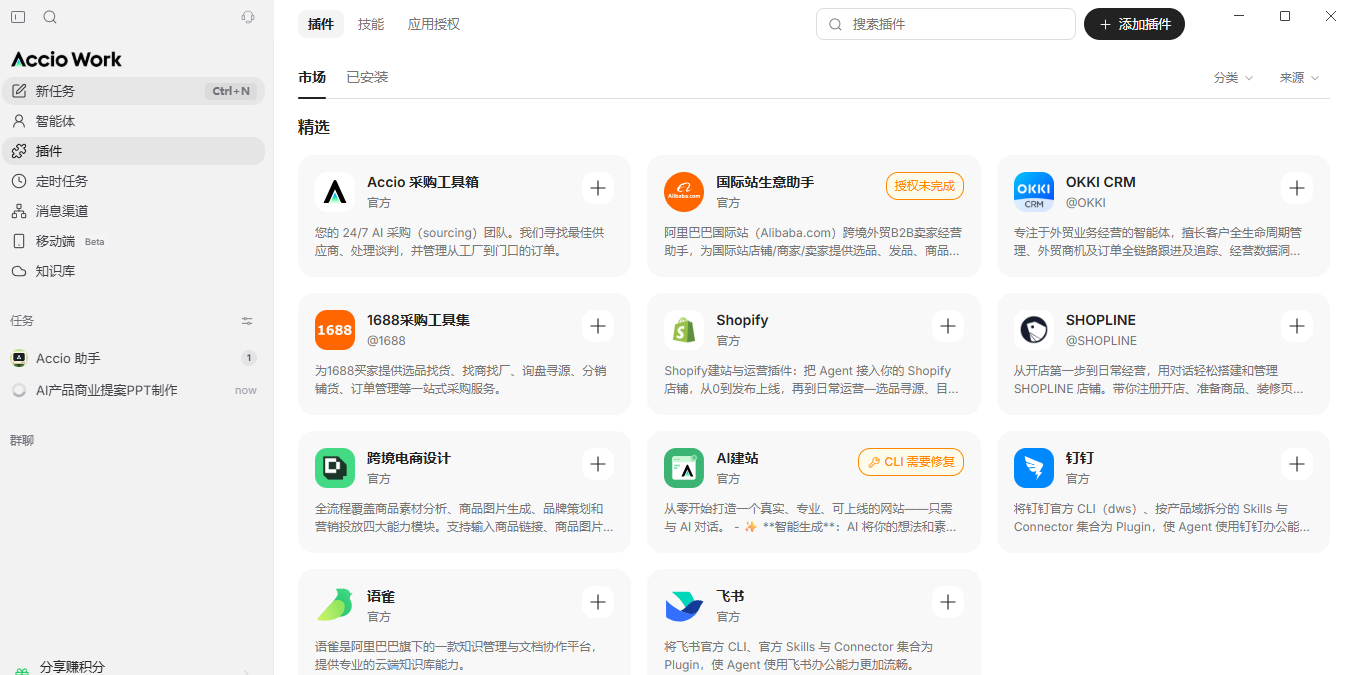Click the 授权未完成 badge on 国际站生意助手
This screenshot has width=1350, height=675.
click(x=924, y=186)
